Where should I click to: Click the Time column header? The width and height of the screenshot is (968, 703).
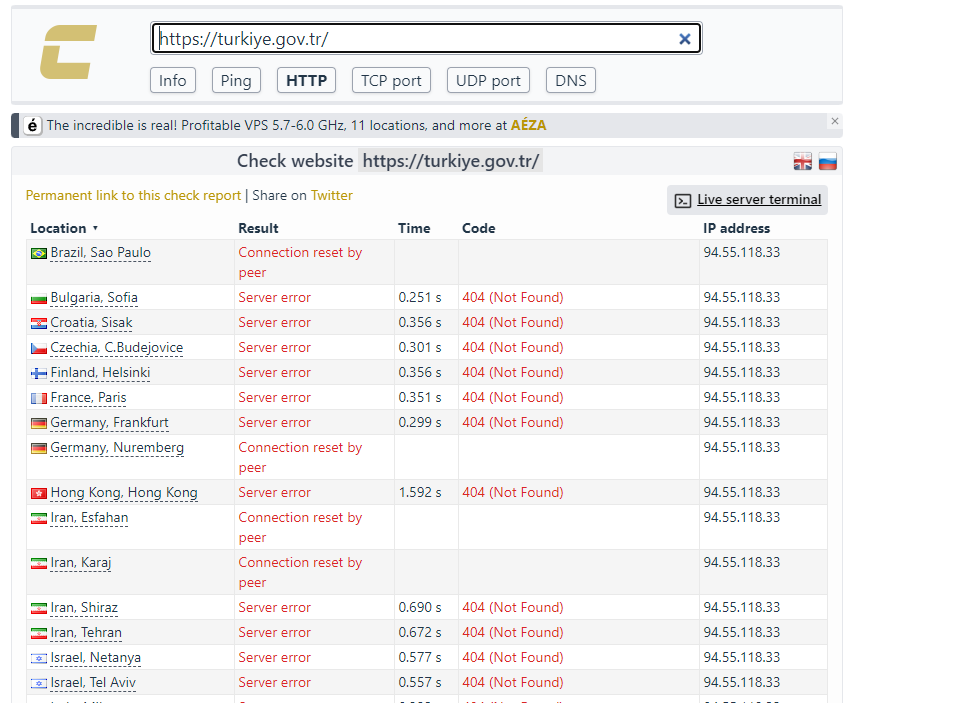click(414, 228)
